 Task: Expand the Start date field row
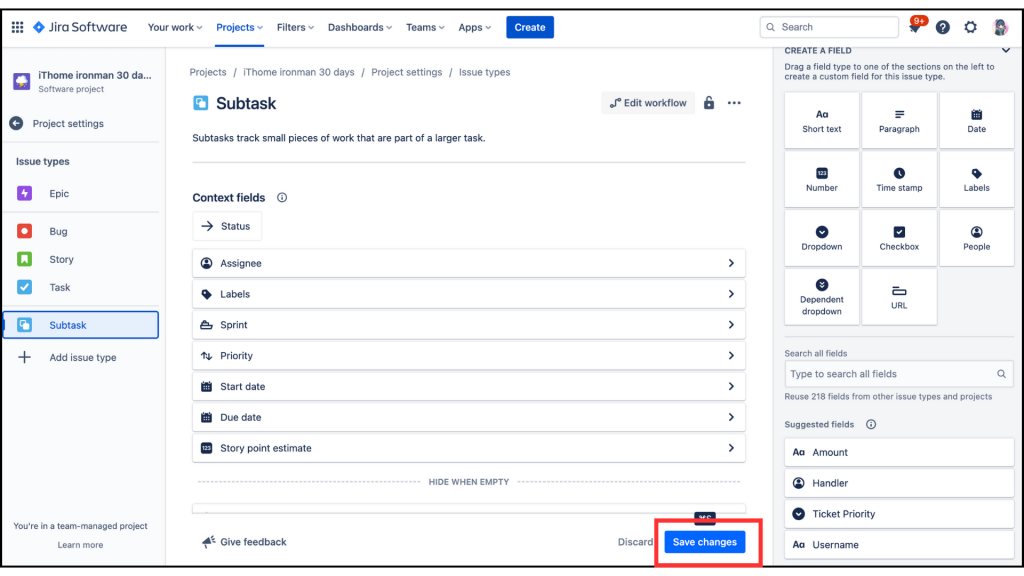click(468, 387)
